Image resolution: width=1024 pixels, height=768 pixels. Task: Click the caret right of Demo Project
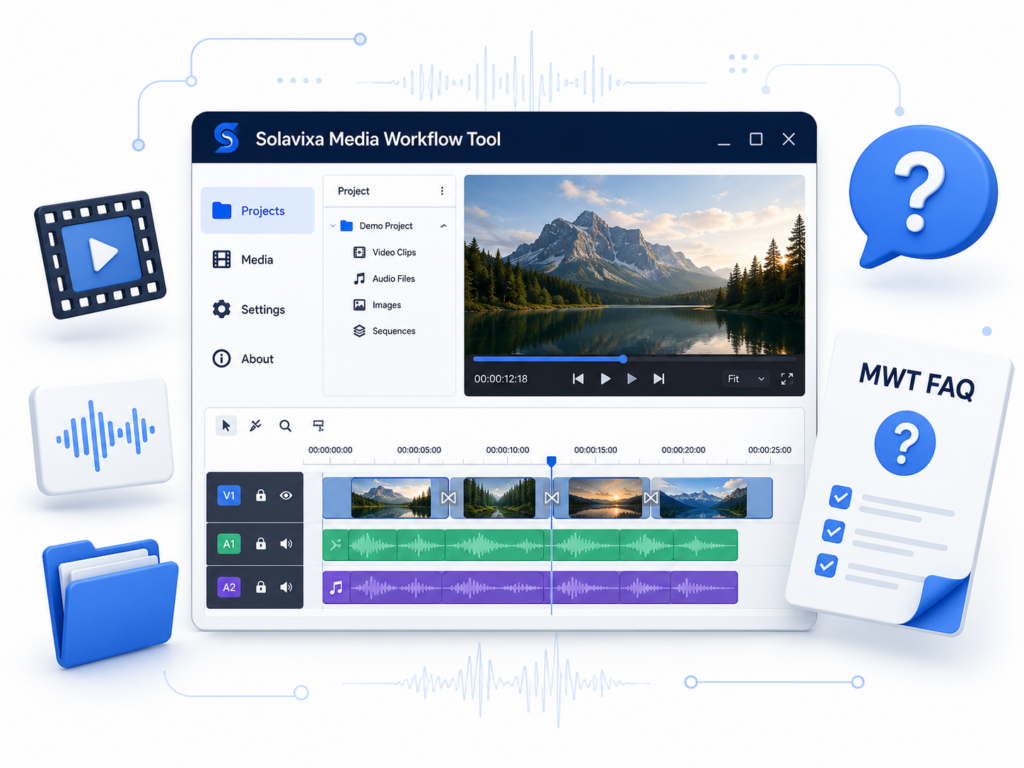[443, 226]
